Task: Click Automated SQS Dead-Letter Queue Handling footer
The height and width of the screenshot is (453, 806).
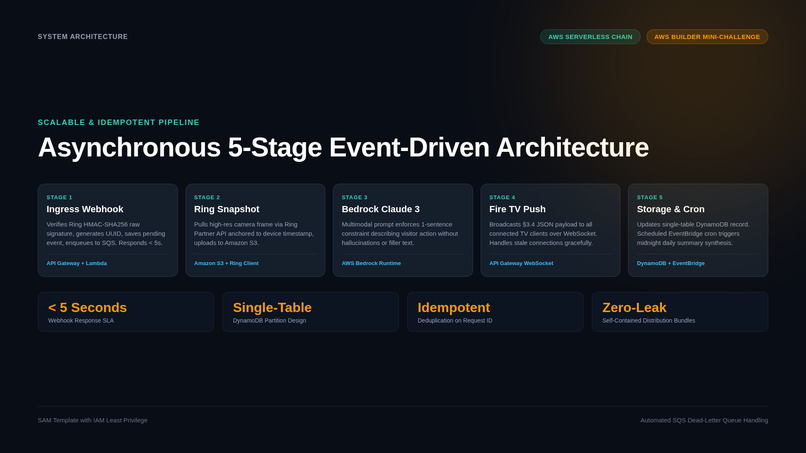Action: pos(704,421)
